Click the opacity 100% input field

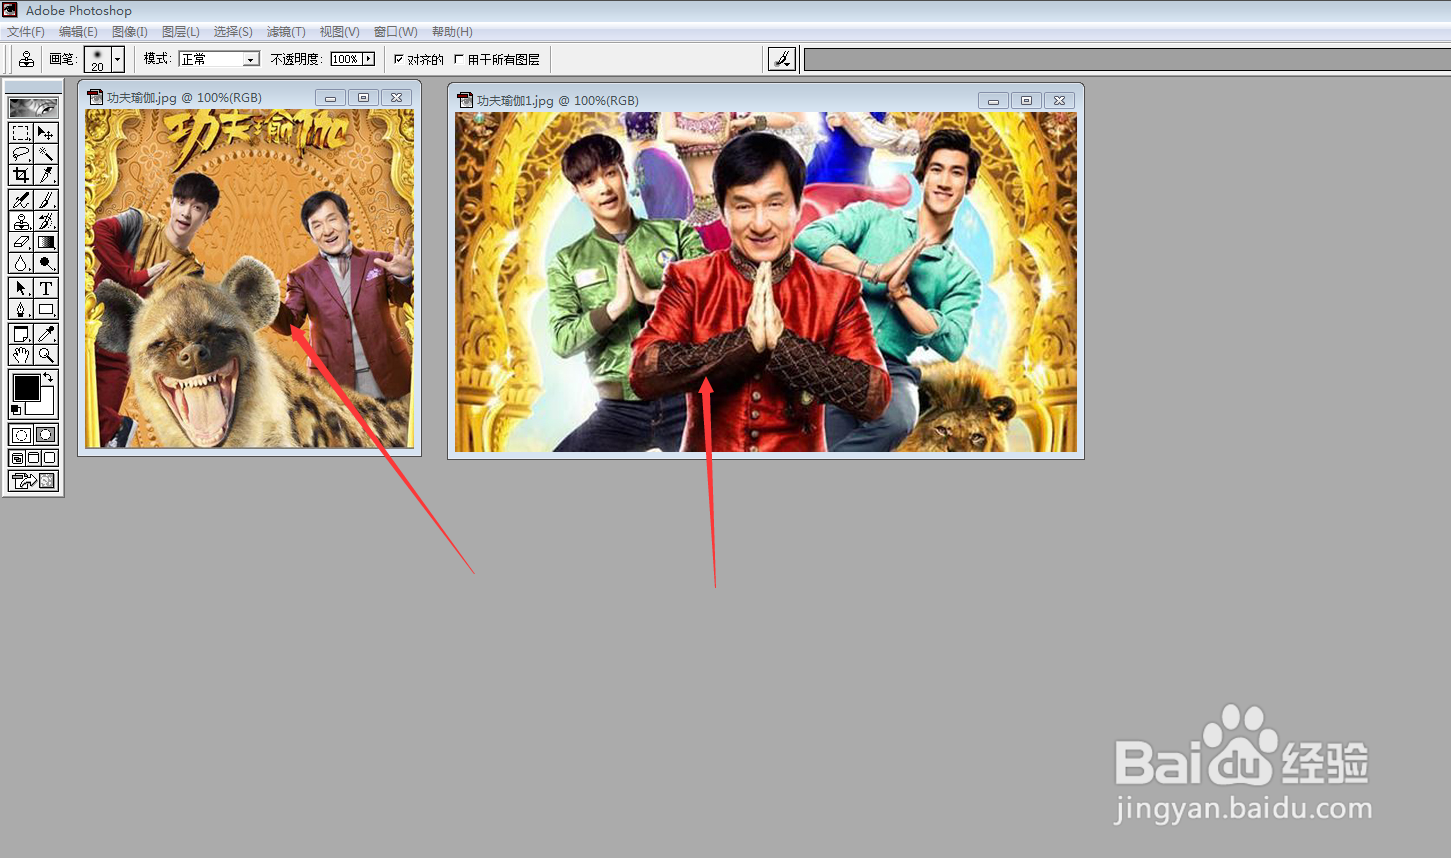(x=346, y=59)
